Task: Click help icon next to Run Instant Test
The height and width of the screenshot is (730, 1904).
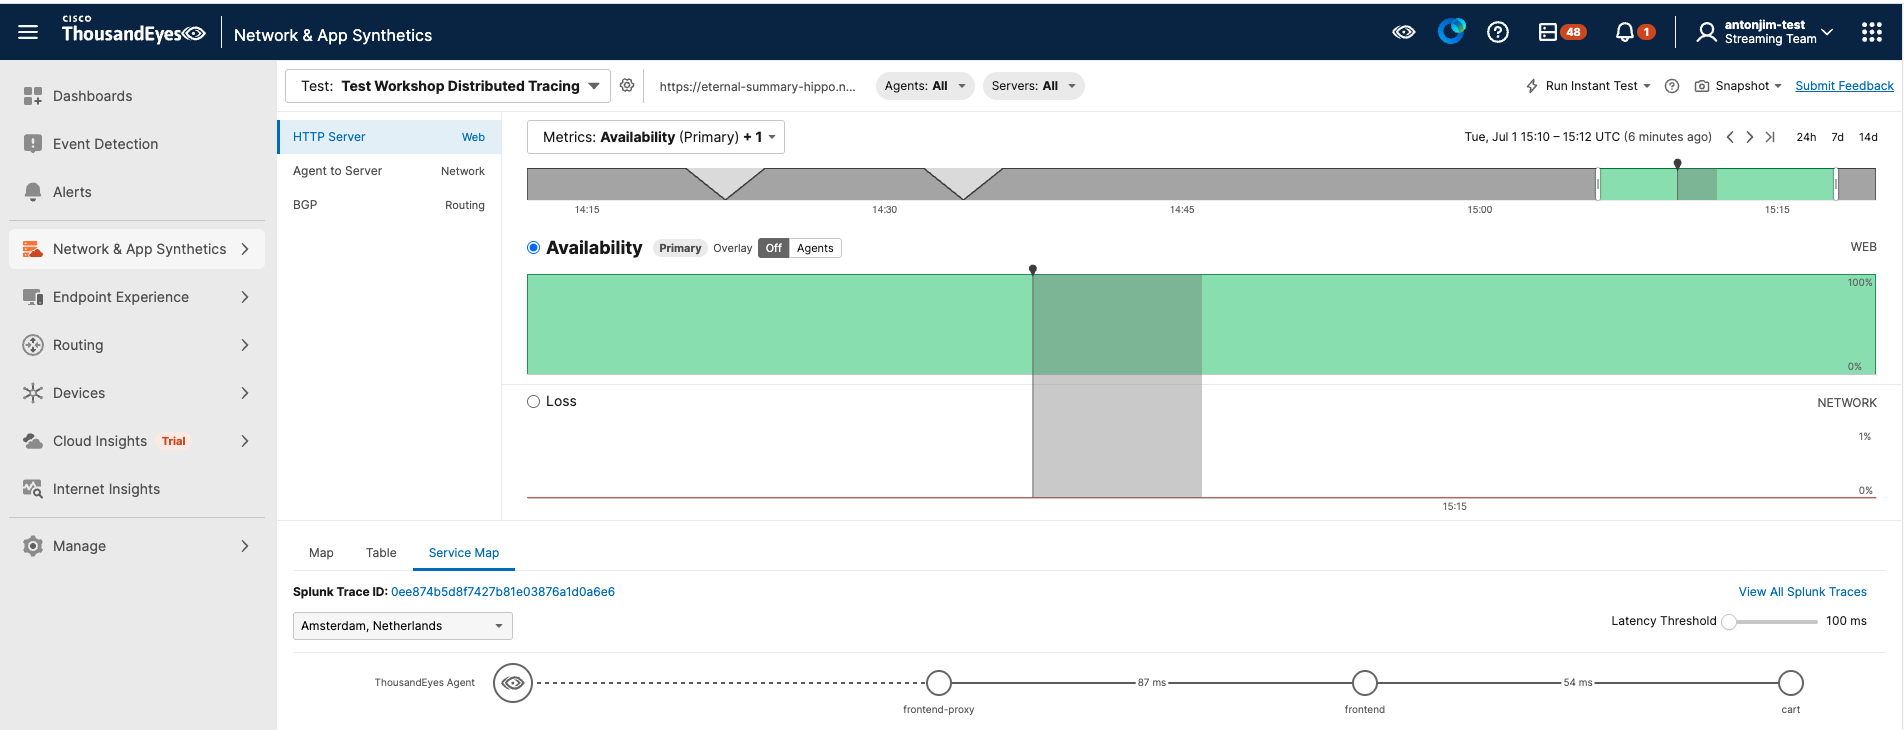Action: [x=1671, y=86]
